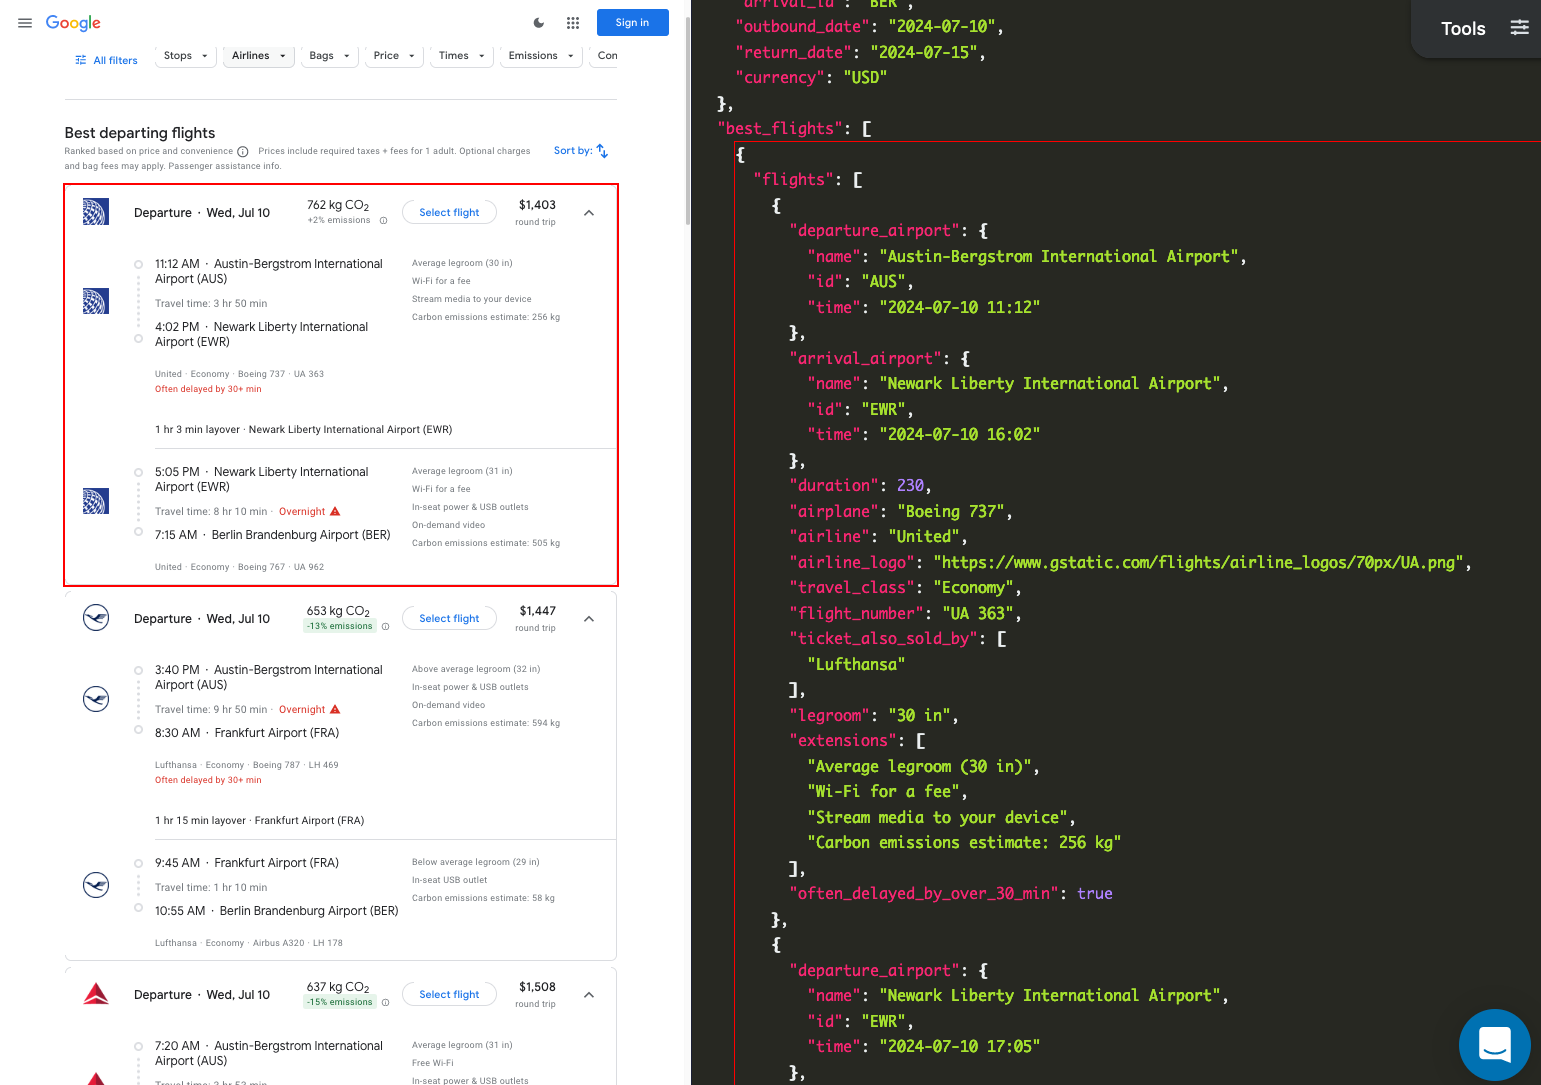This screenshot has width=1541, height=1085.
Task: Click the "Often delayed by 30+ min" under UA 363
Action: (x=208, y=389)
